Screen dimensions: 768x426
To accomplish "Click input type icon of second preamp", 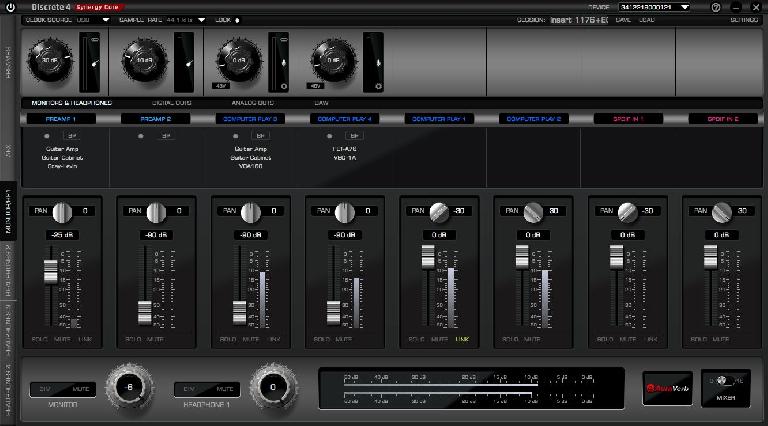I will [189, 63].
